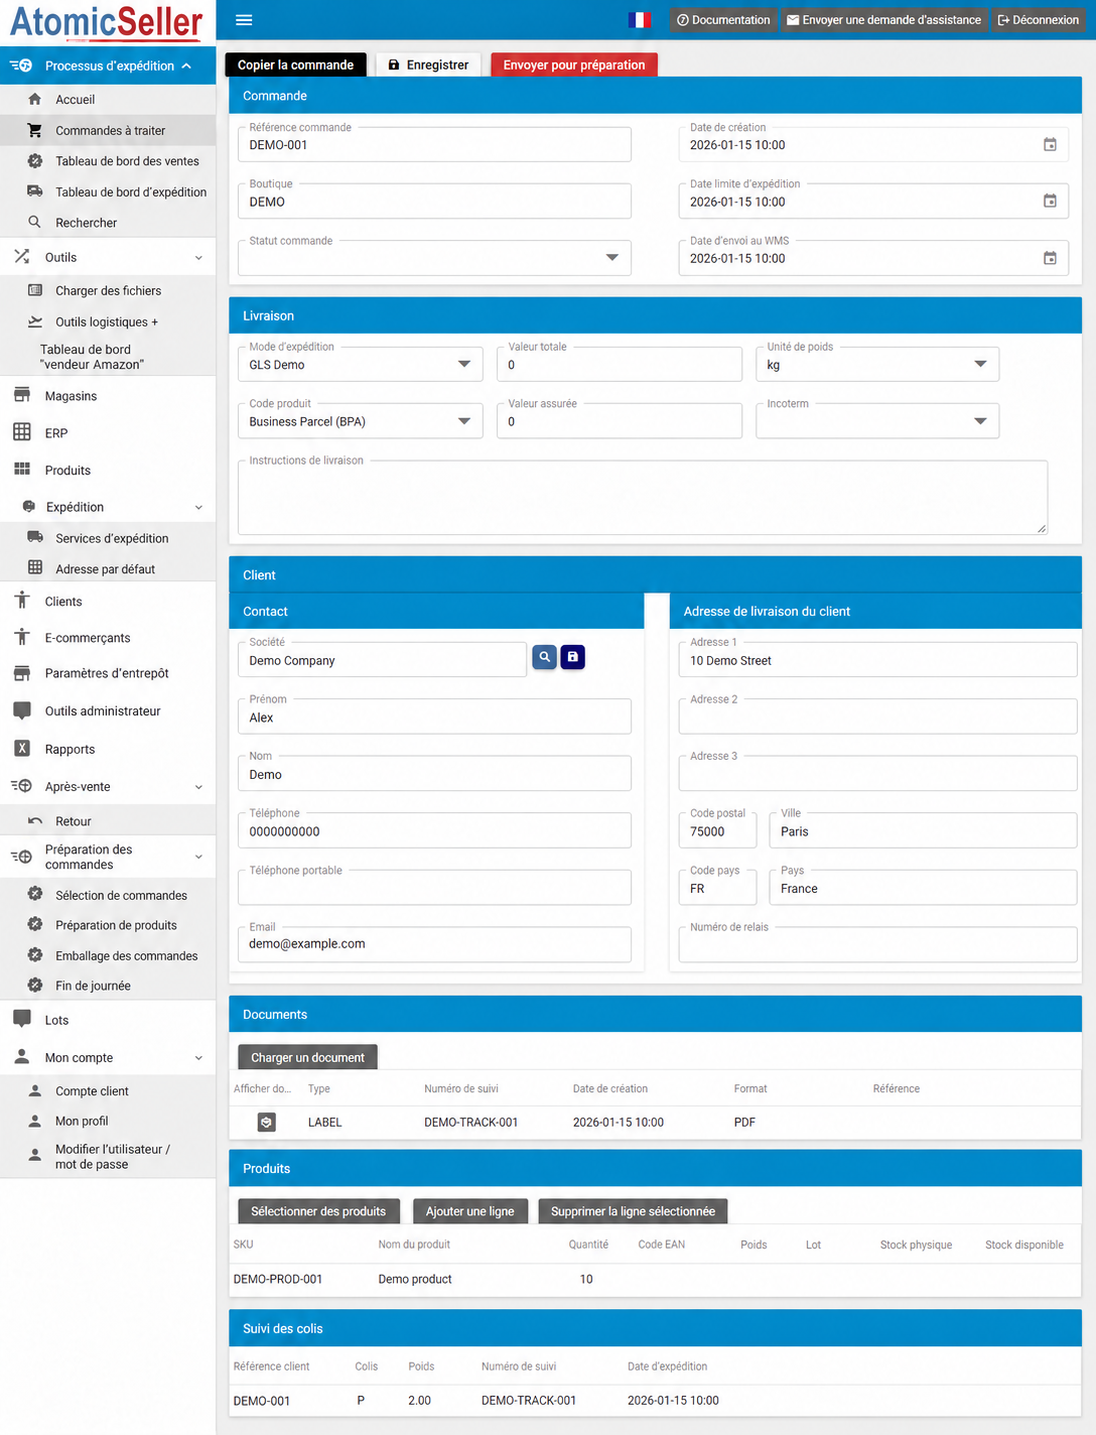The height and width of the screenshot is (1435, 1096).
Task: Click Envoyer pour préparation button
Action: (x=574, y=65)
